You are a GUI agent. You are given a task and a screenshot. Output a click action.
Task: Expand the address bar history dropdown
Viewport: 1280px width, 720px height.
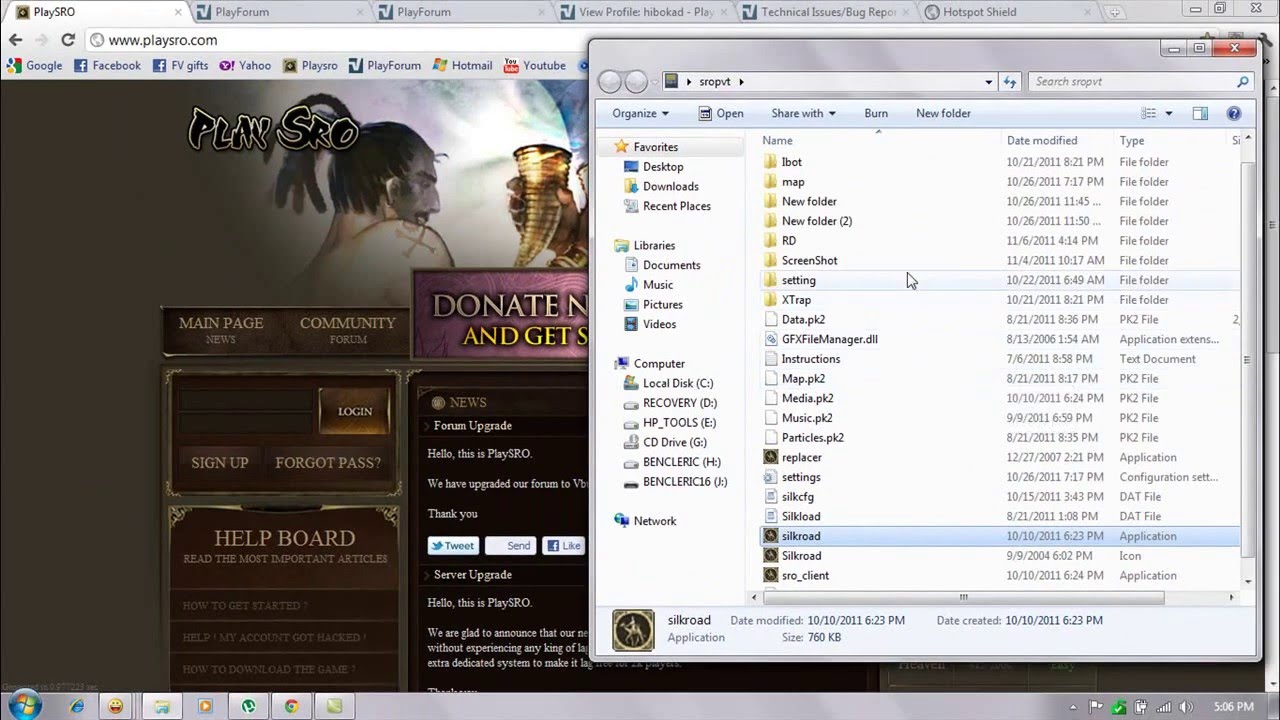pyautogui.click(x=988, y=82)
